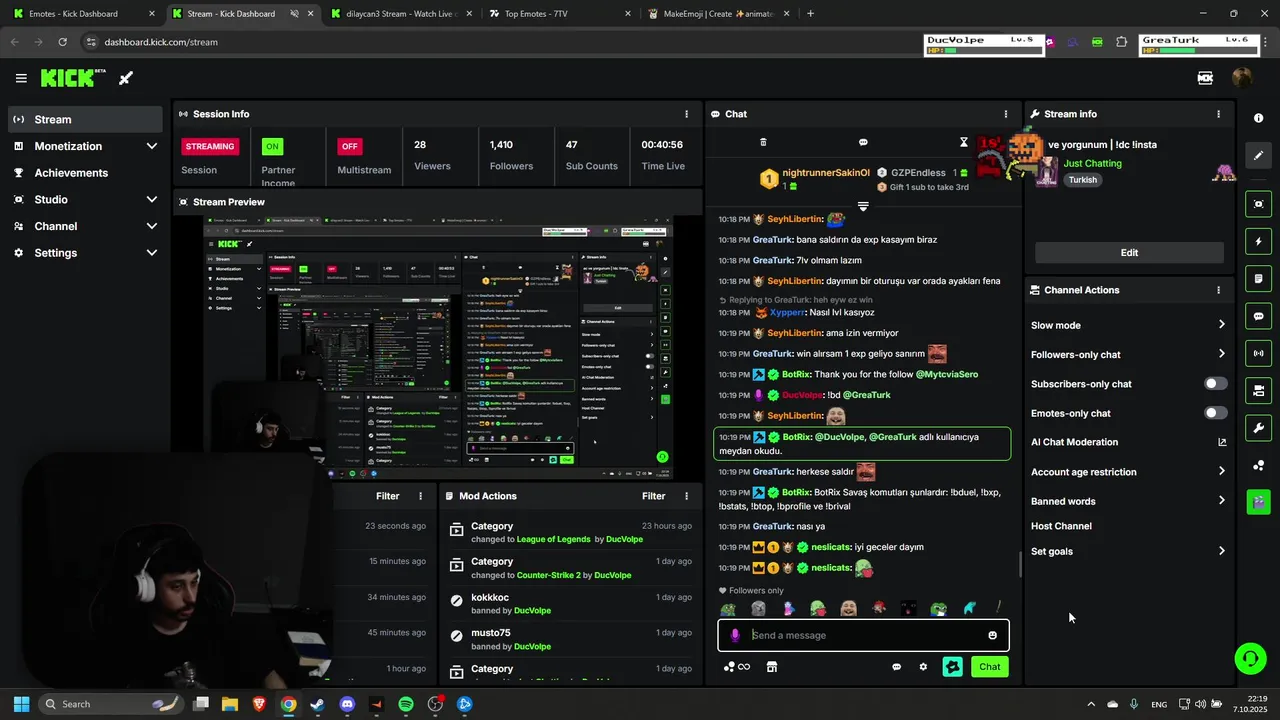The height and width of the screenshot is (720, 1280).
Task: Toggle the Partner Income ON badge
Action: pos(272,146)
